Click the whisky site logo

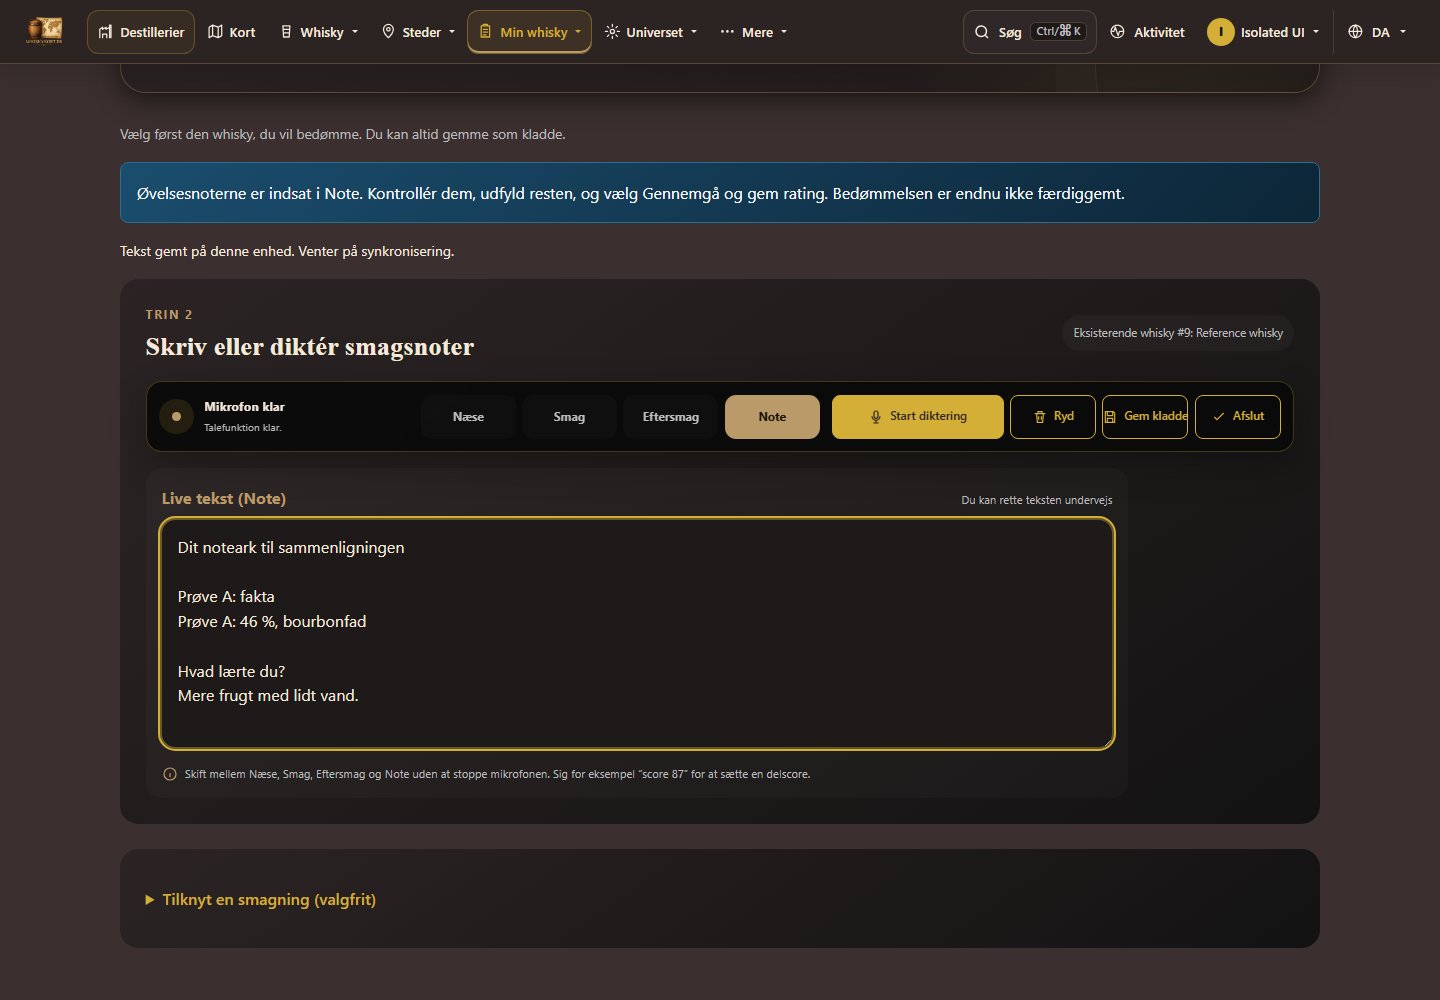click(45, 31)
